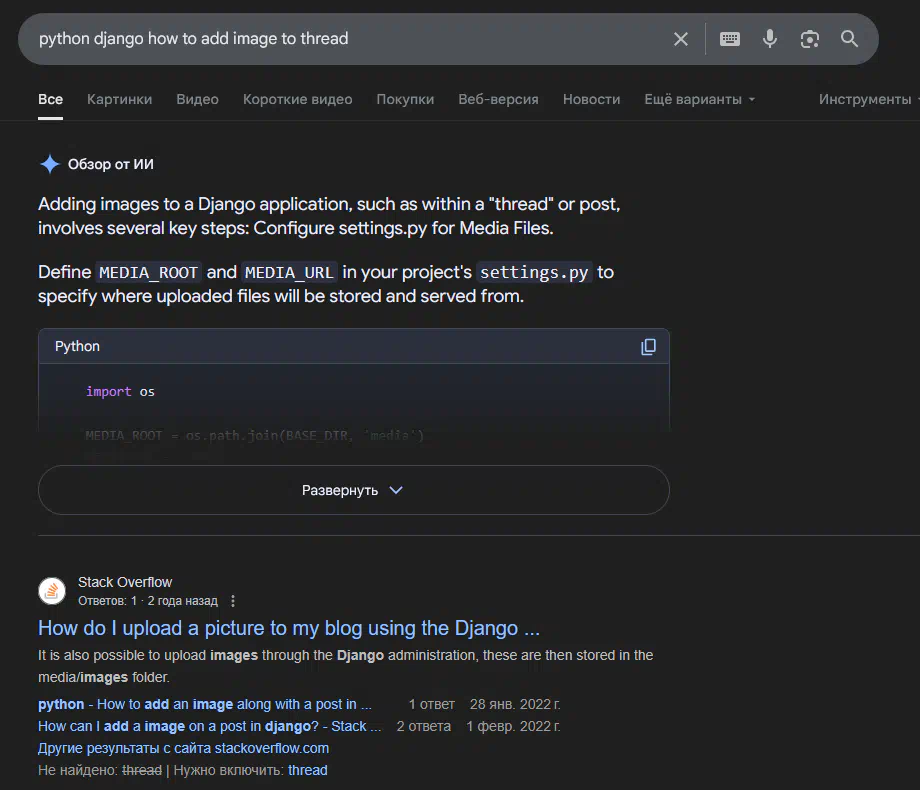
Task: Click the Stack Overflow favicon
Action: [52, 590]
